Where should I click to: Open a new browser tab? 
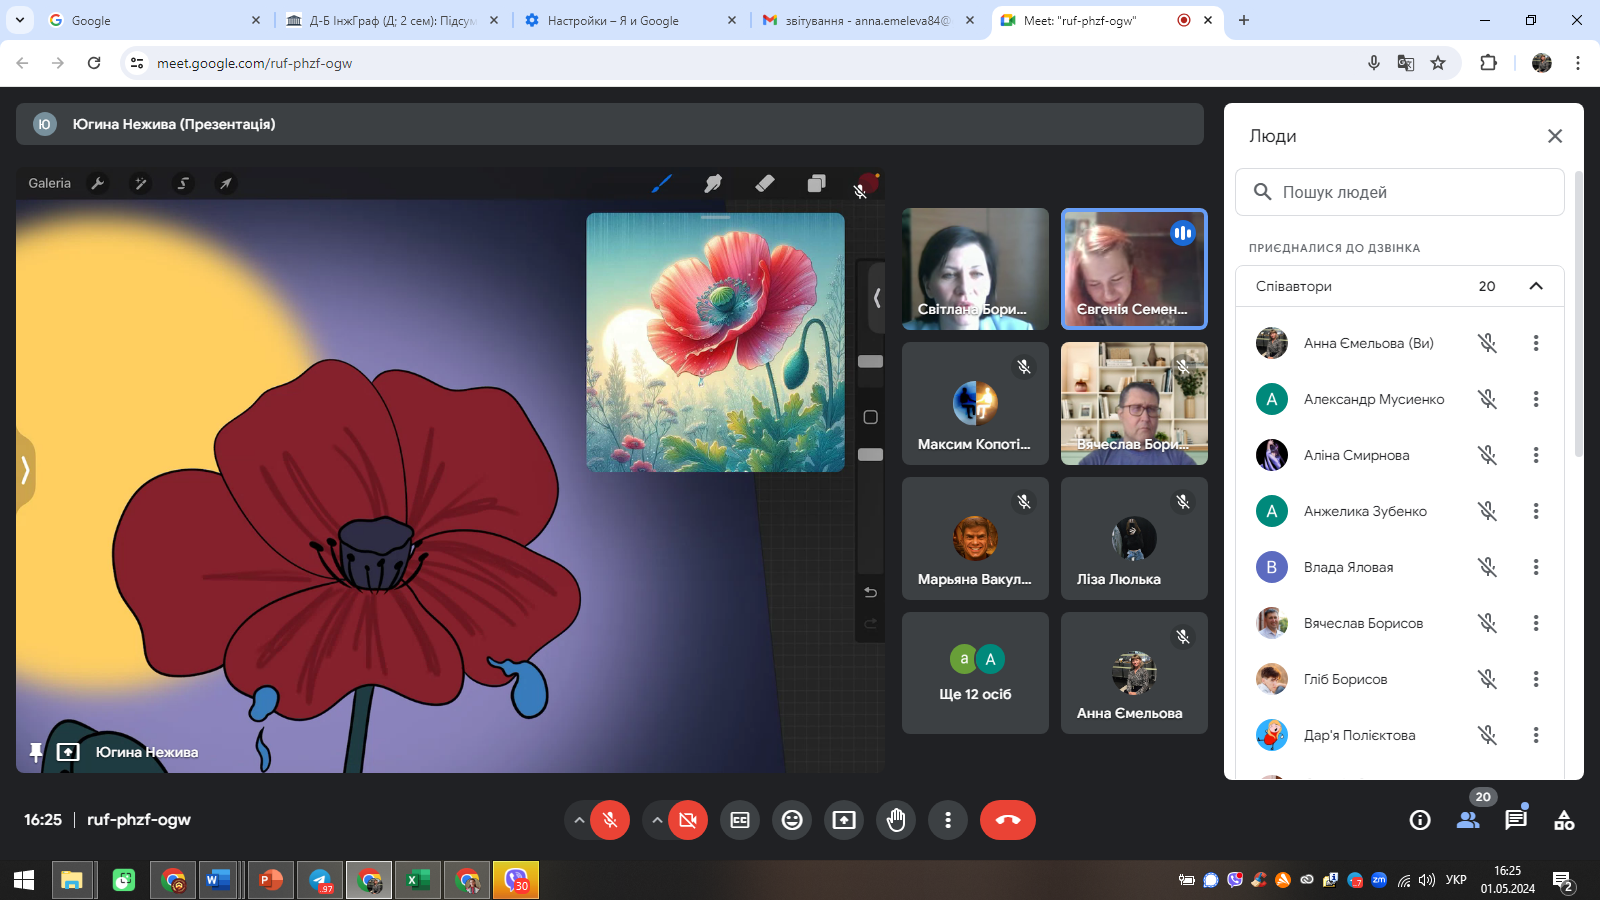[1244, 20]
